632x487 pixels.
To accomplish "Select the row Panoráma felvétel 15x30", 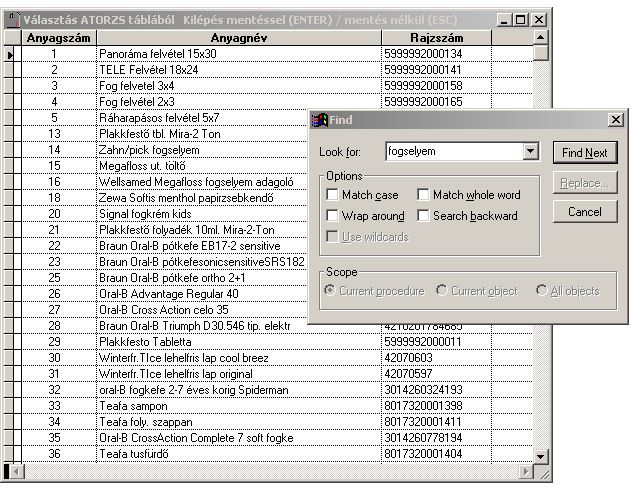I will 239,54.
